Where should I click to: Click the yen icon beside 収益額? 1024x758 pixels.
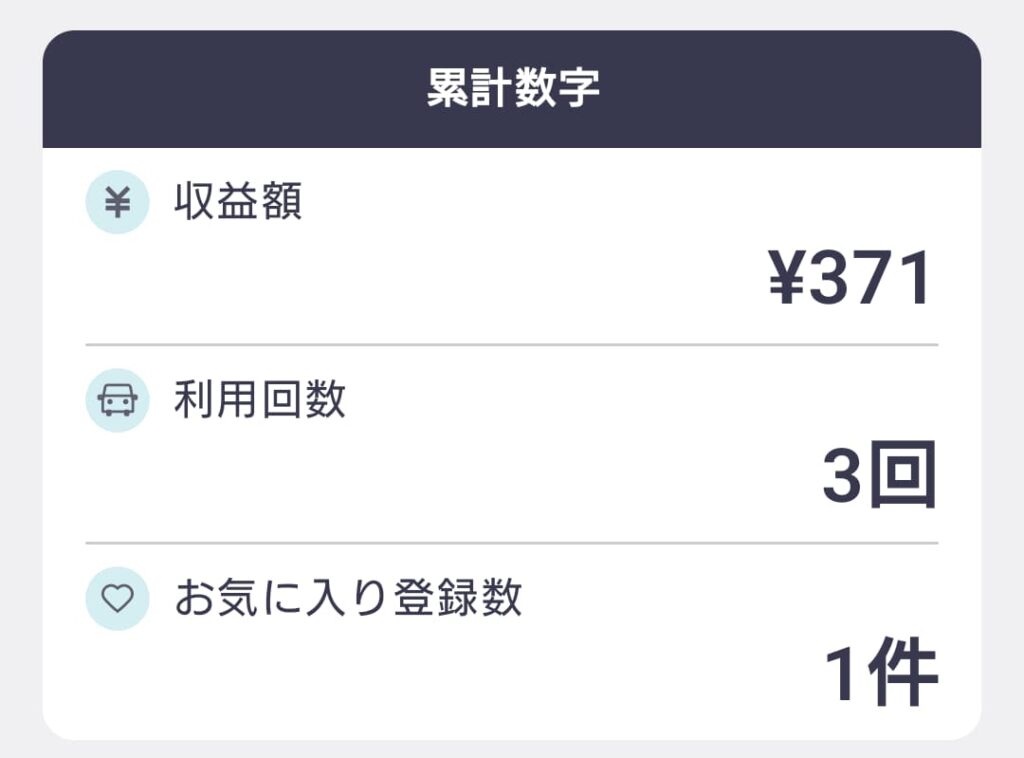pos(117,203)
